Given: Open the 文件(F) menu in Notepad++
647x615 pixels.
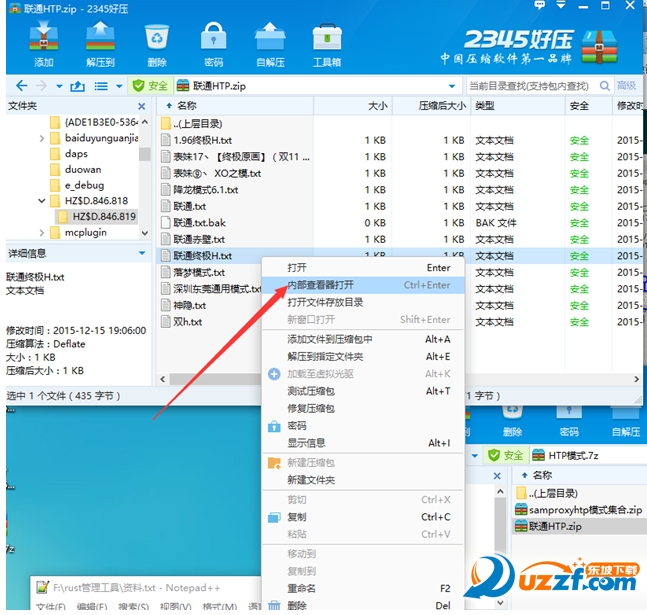Looking at the screenshot, I should point(51,607).
